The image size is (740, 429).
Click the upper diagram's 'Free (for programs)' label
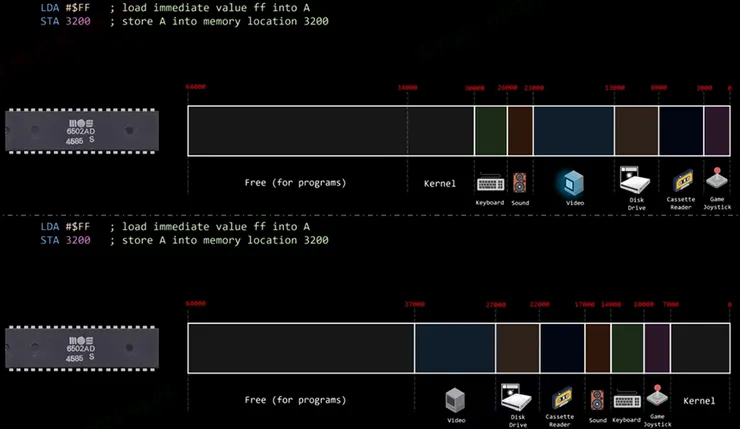(295, 183)
